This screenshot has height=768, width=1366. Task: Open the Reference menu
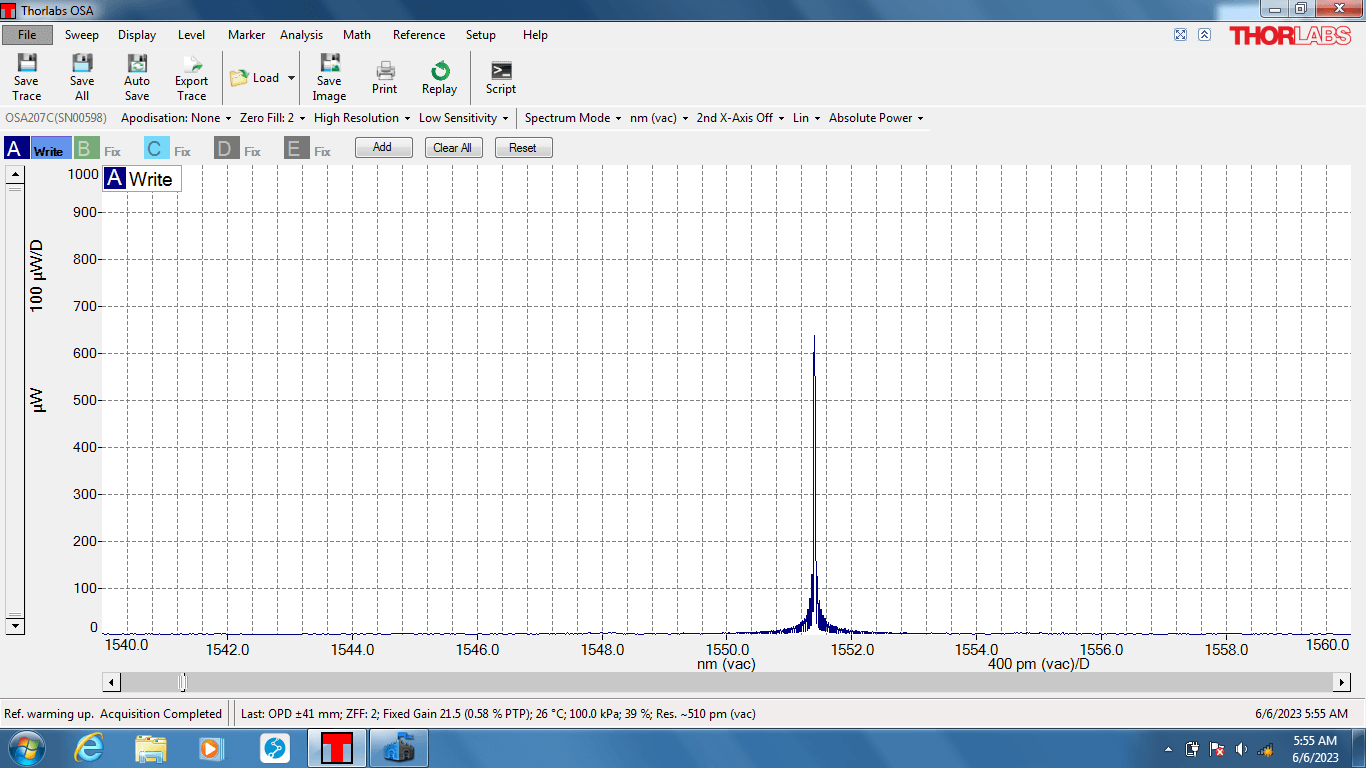coord(419,35)
